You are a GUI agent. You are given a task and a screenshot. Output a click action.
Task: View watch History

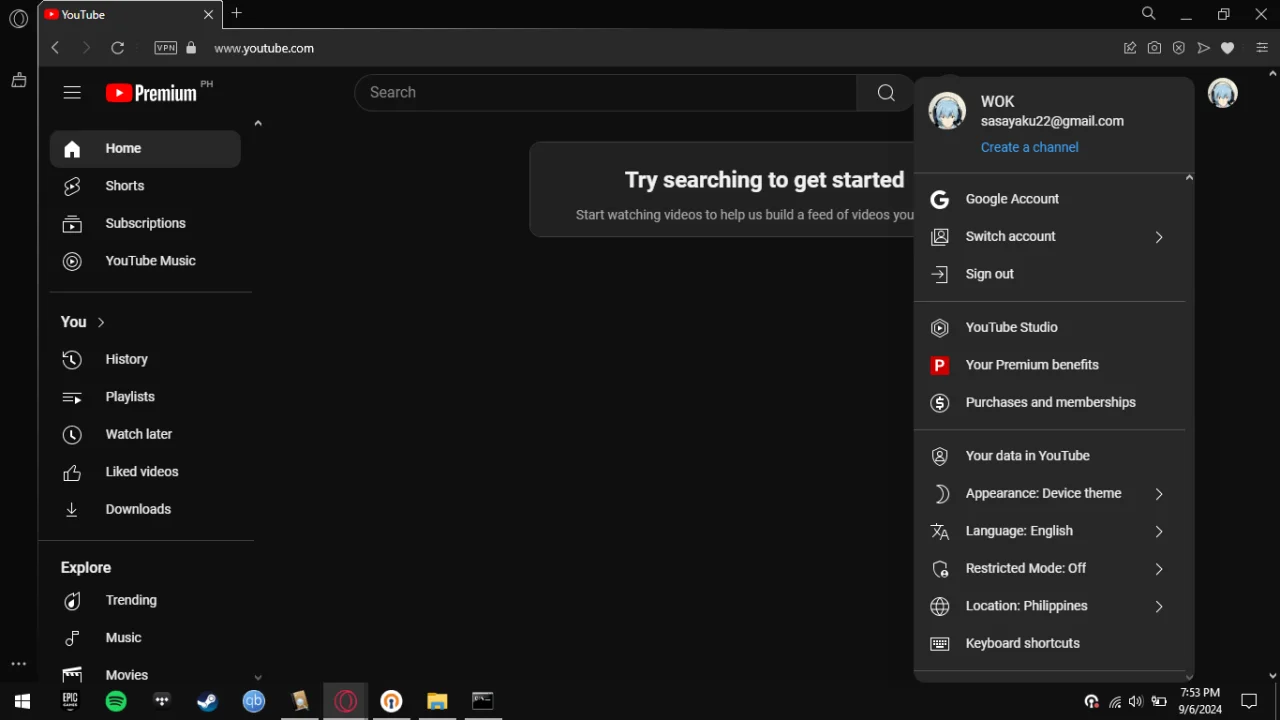pyautogui.click(x=145, y=359)
